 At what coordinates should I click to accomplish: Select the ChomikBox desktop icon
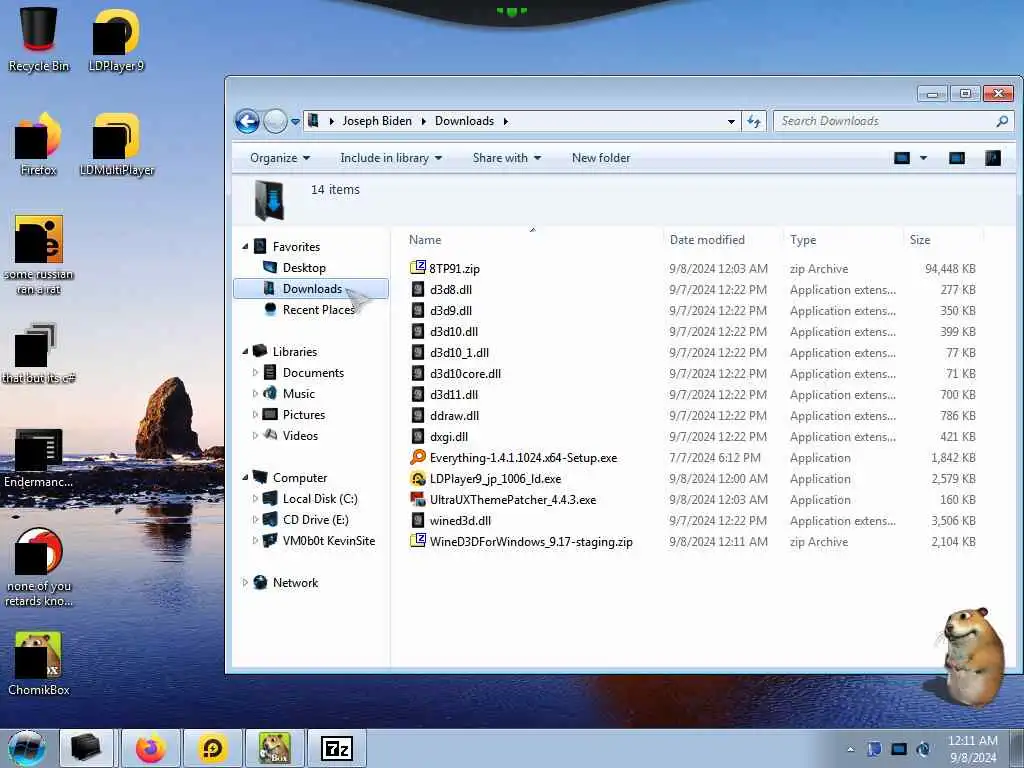click(39, 663)
